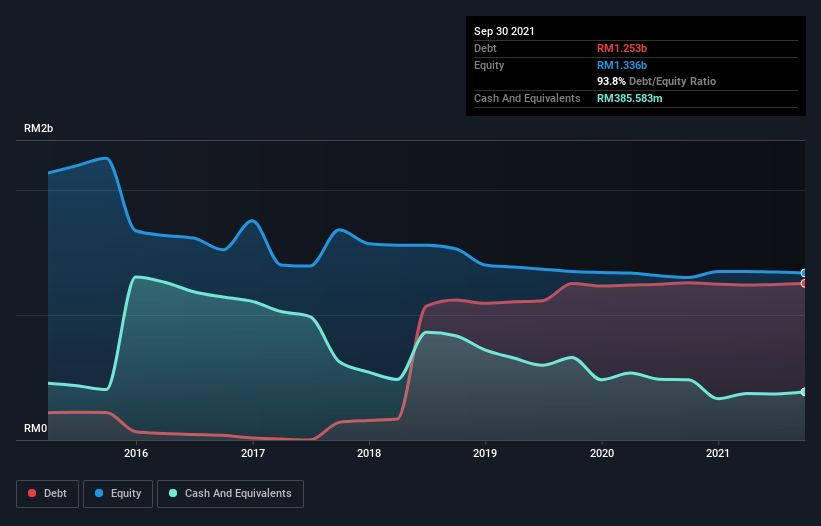Click the 2021 x-axis label

(x=718, y=453)
